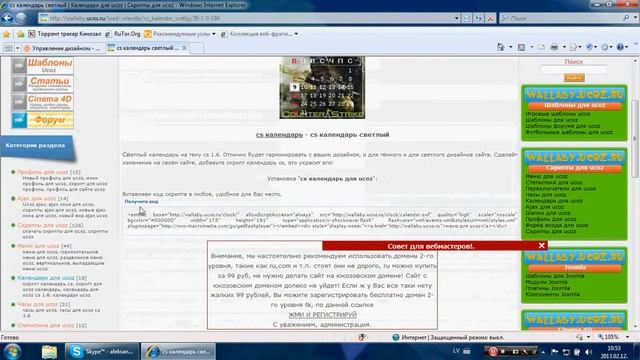The width and height of the screenshot is (640, 360).
Task: Open Аjax для ucoz category link
Action: (36, 198)
